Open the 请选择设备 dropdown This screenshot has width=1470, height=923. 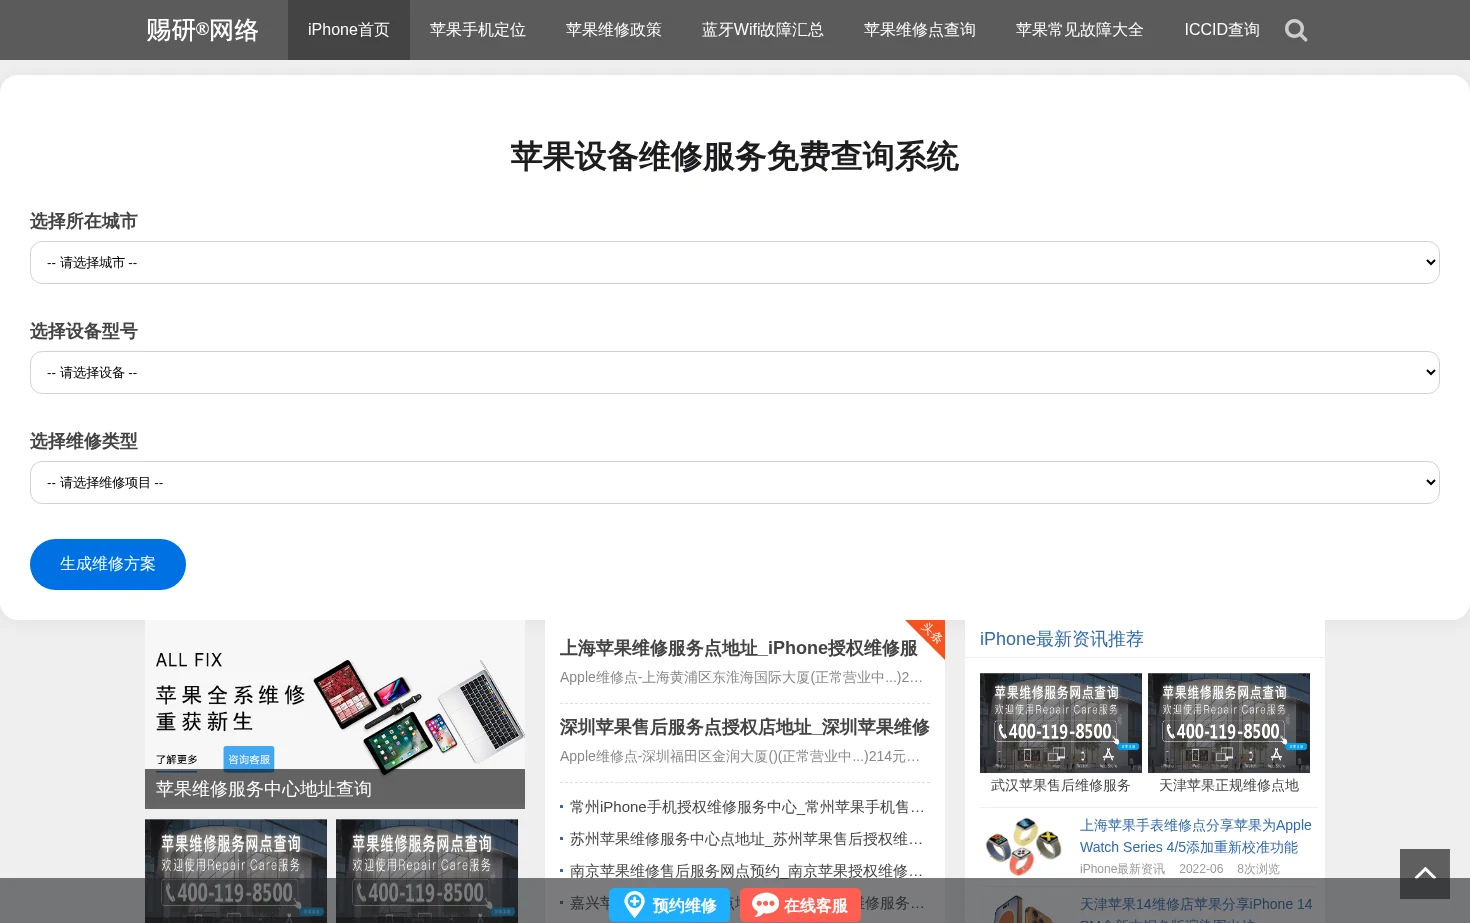point(735,372)
